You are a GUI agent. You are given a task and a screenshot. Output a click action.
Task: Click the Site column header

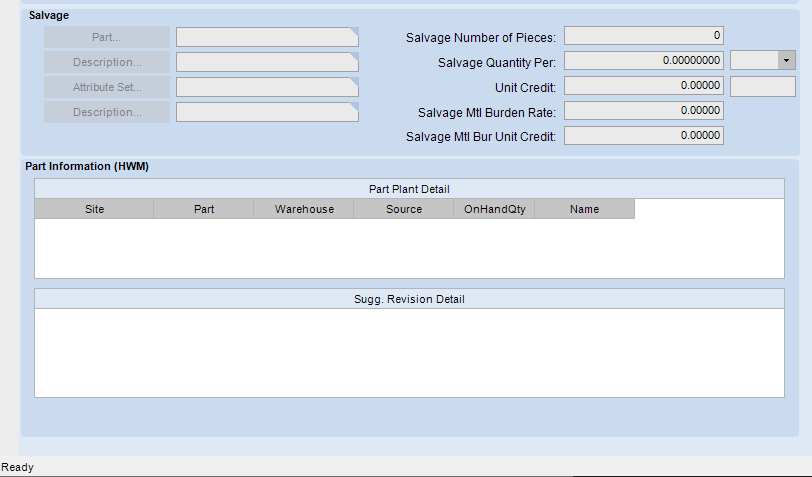click(94, 209)
